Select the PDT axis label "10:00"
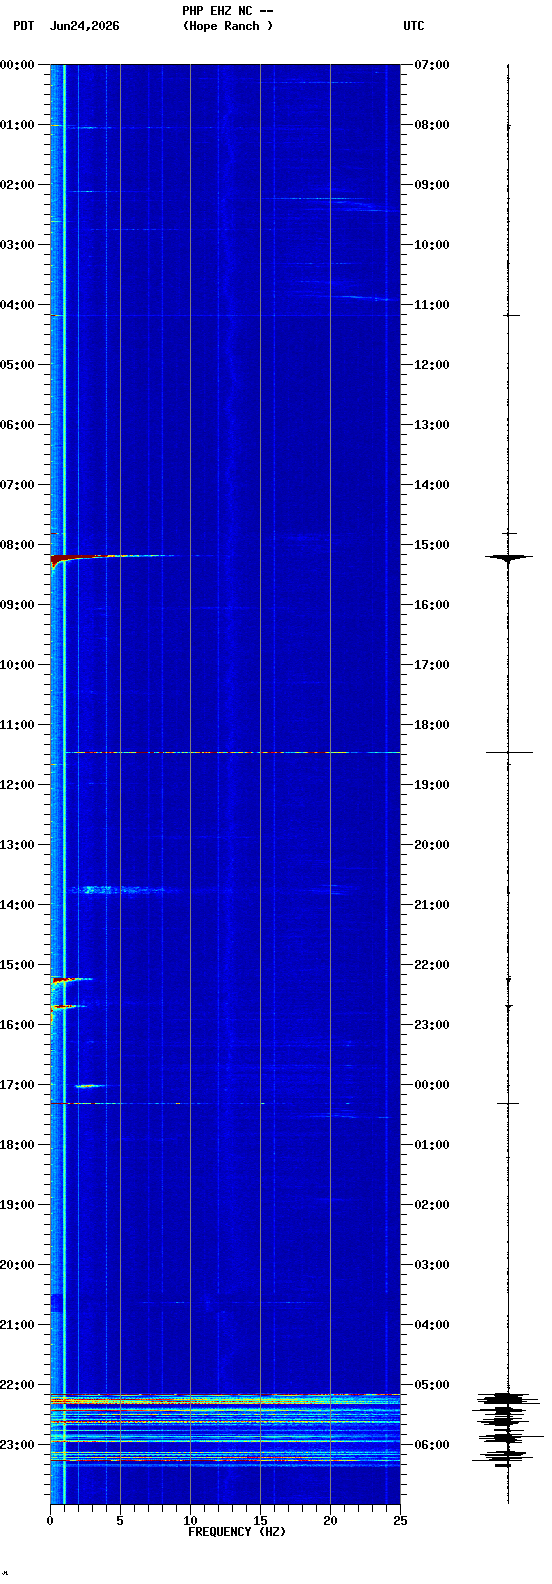Image resolution: width=552 pixels, height=1584 pixels. tap(18, 665)
